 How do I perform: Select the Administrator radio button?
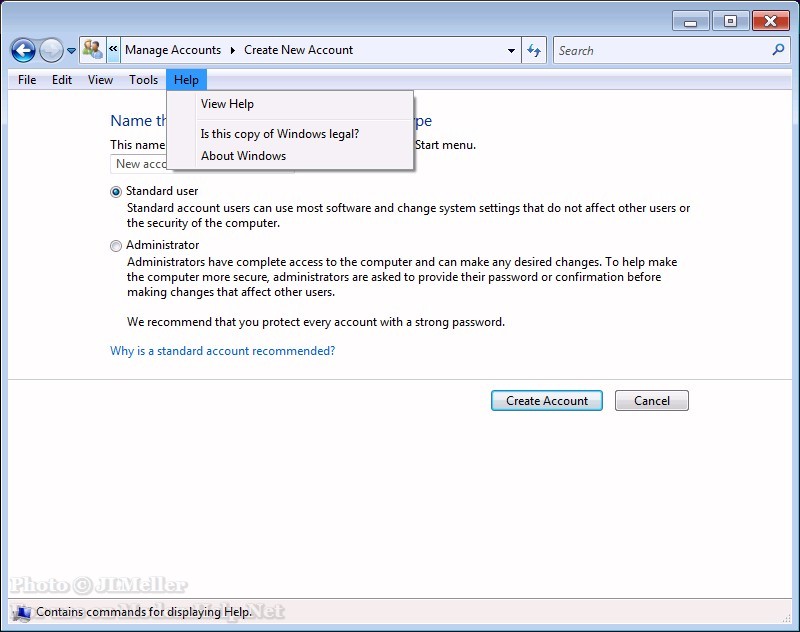click(116, 246)
